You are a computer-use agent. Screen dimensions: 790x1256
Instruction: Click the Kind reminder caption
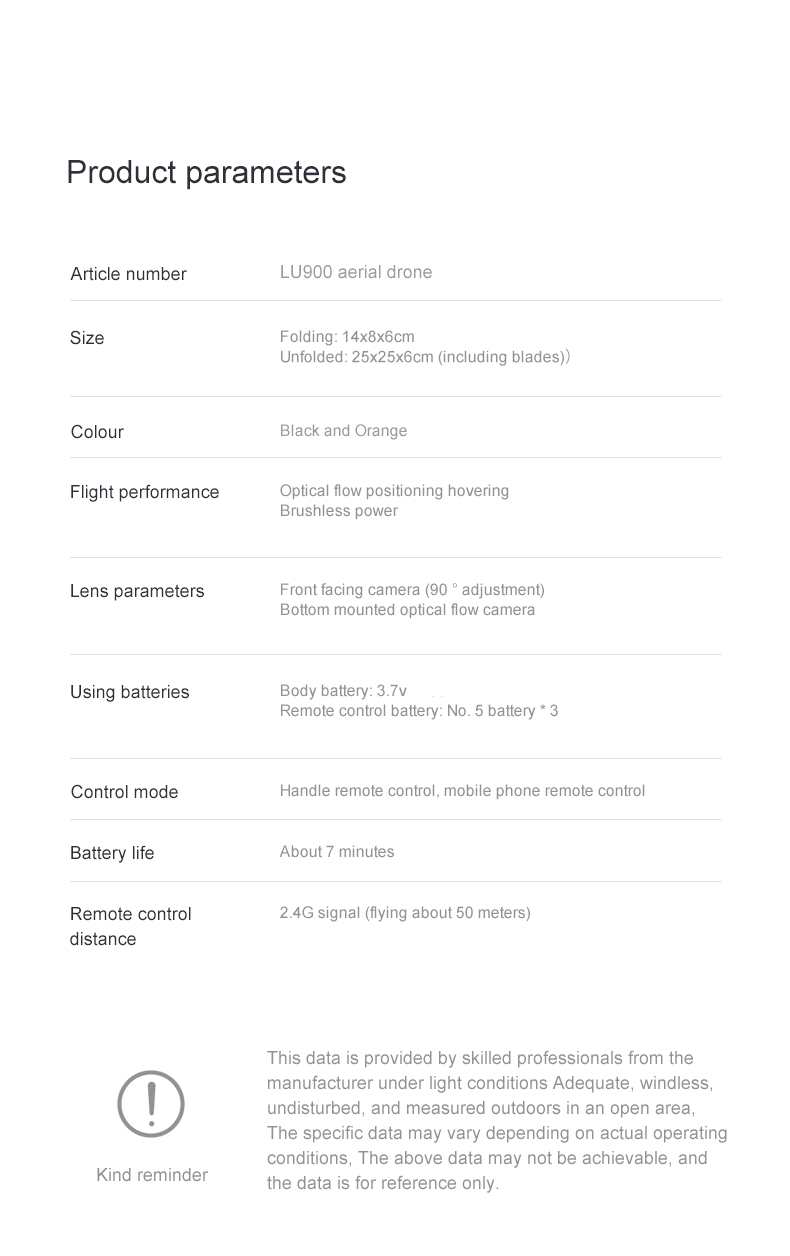click(152, 1175)
